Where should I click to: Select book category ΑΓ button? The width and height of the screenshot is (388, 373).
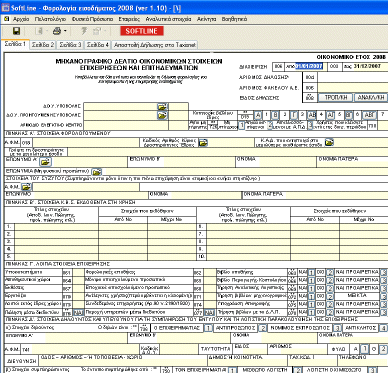(330, 115)
